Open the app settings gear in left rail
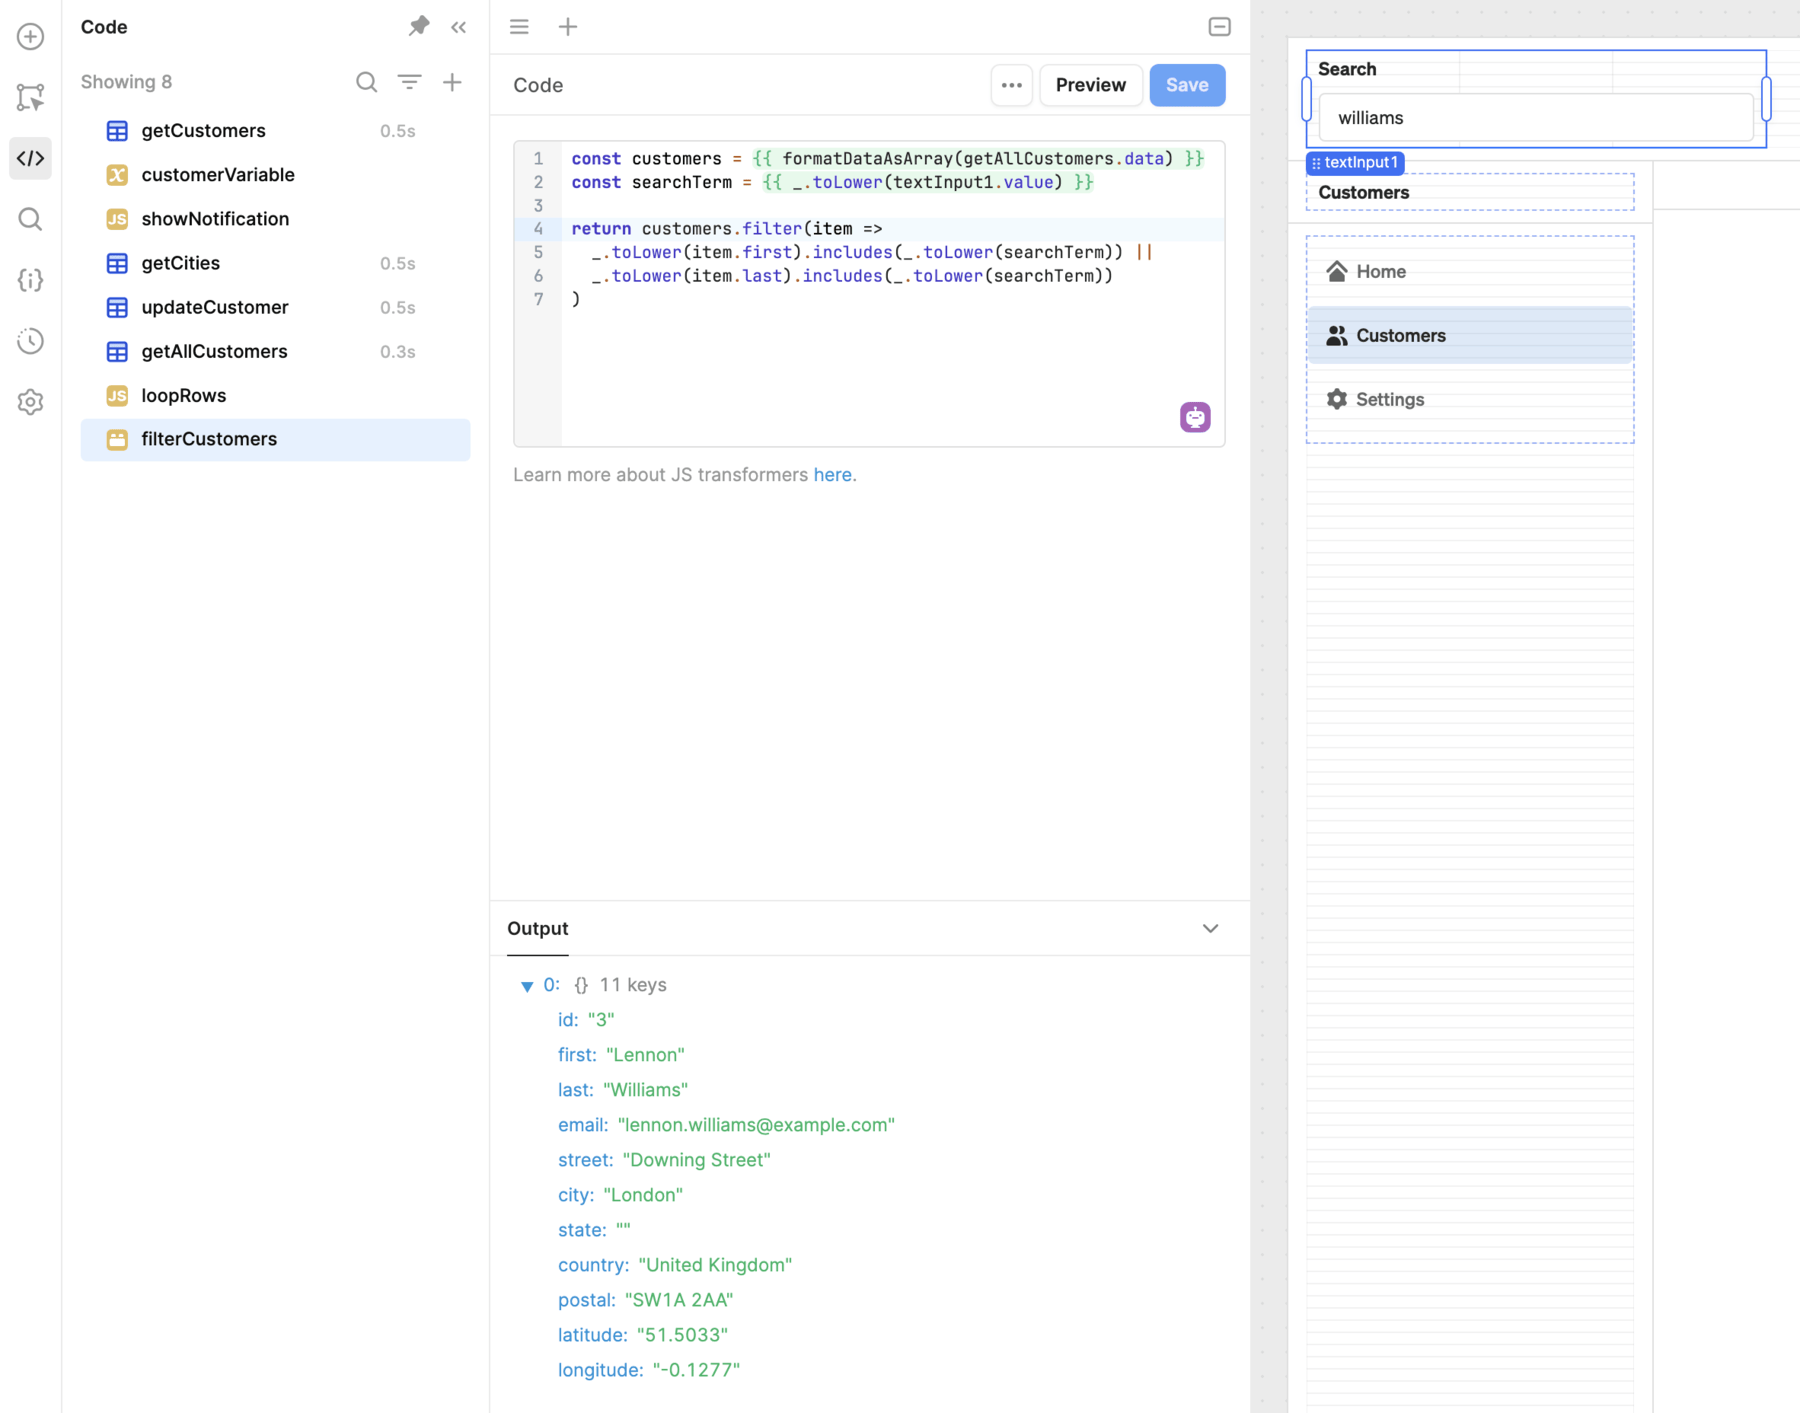The height and width of the screenshot is (1413, 1800). (x=31, y=402)
